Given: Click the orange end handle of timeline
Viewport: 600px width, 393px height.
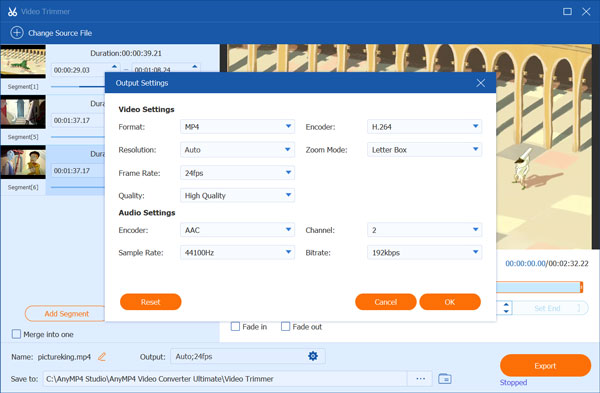Looking at the screenshot, I should (581, 287).
